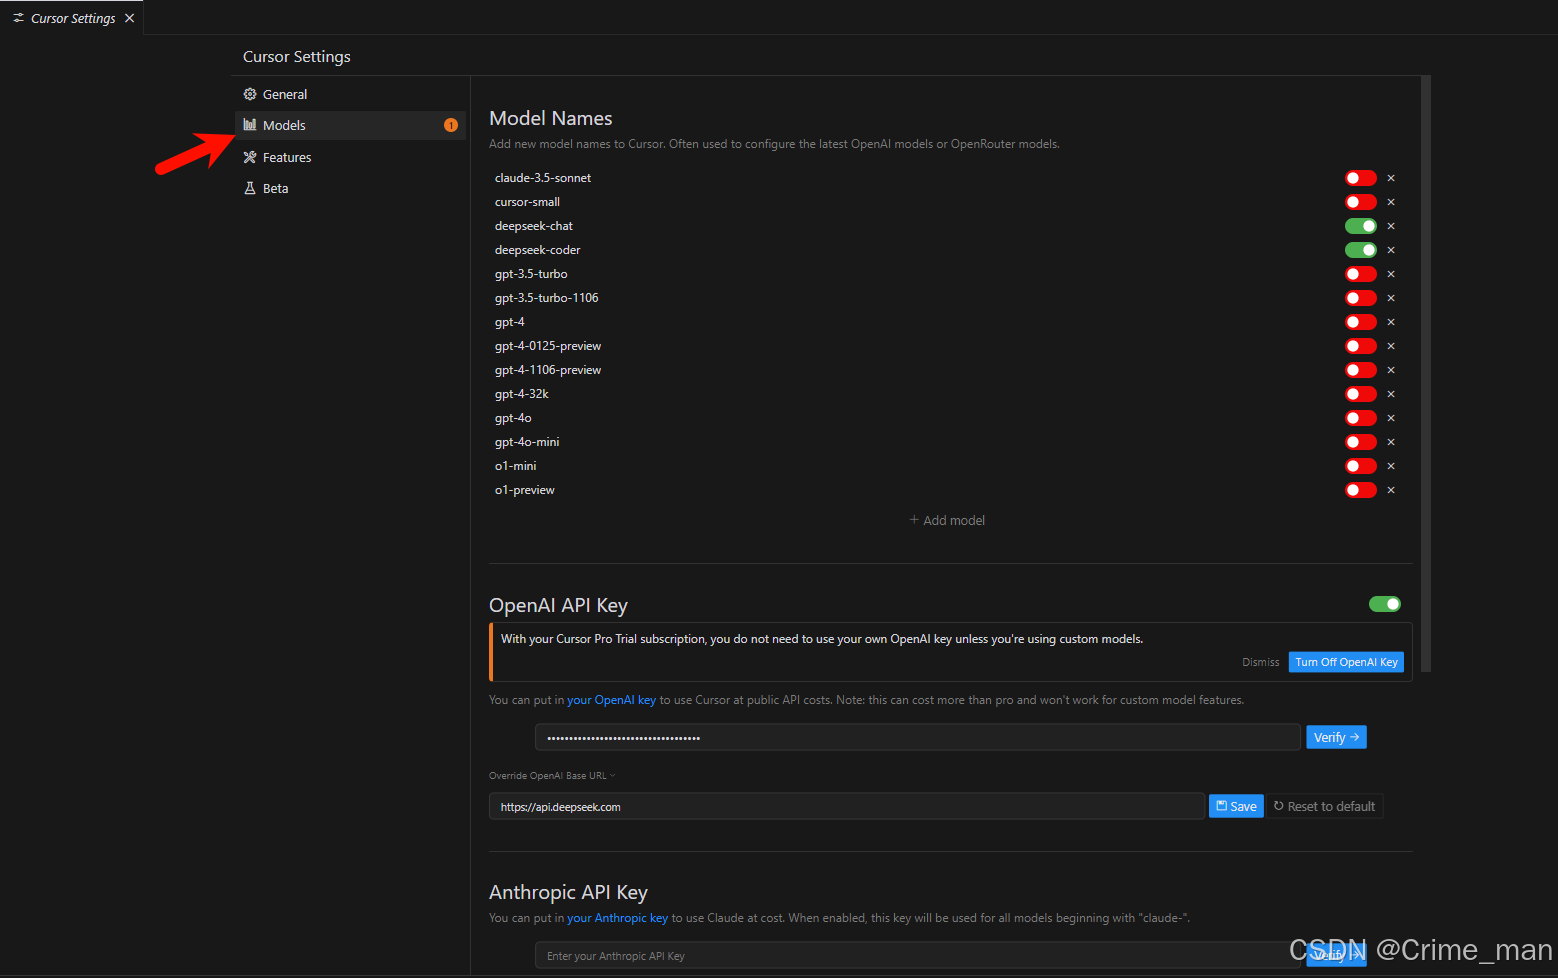Screen dimensions: 1558x978
Task: Enable the gpt-3.5-turbo model toggle
Action: point(1360,274)
